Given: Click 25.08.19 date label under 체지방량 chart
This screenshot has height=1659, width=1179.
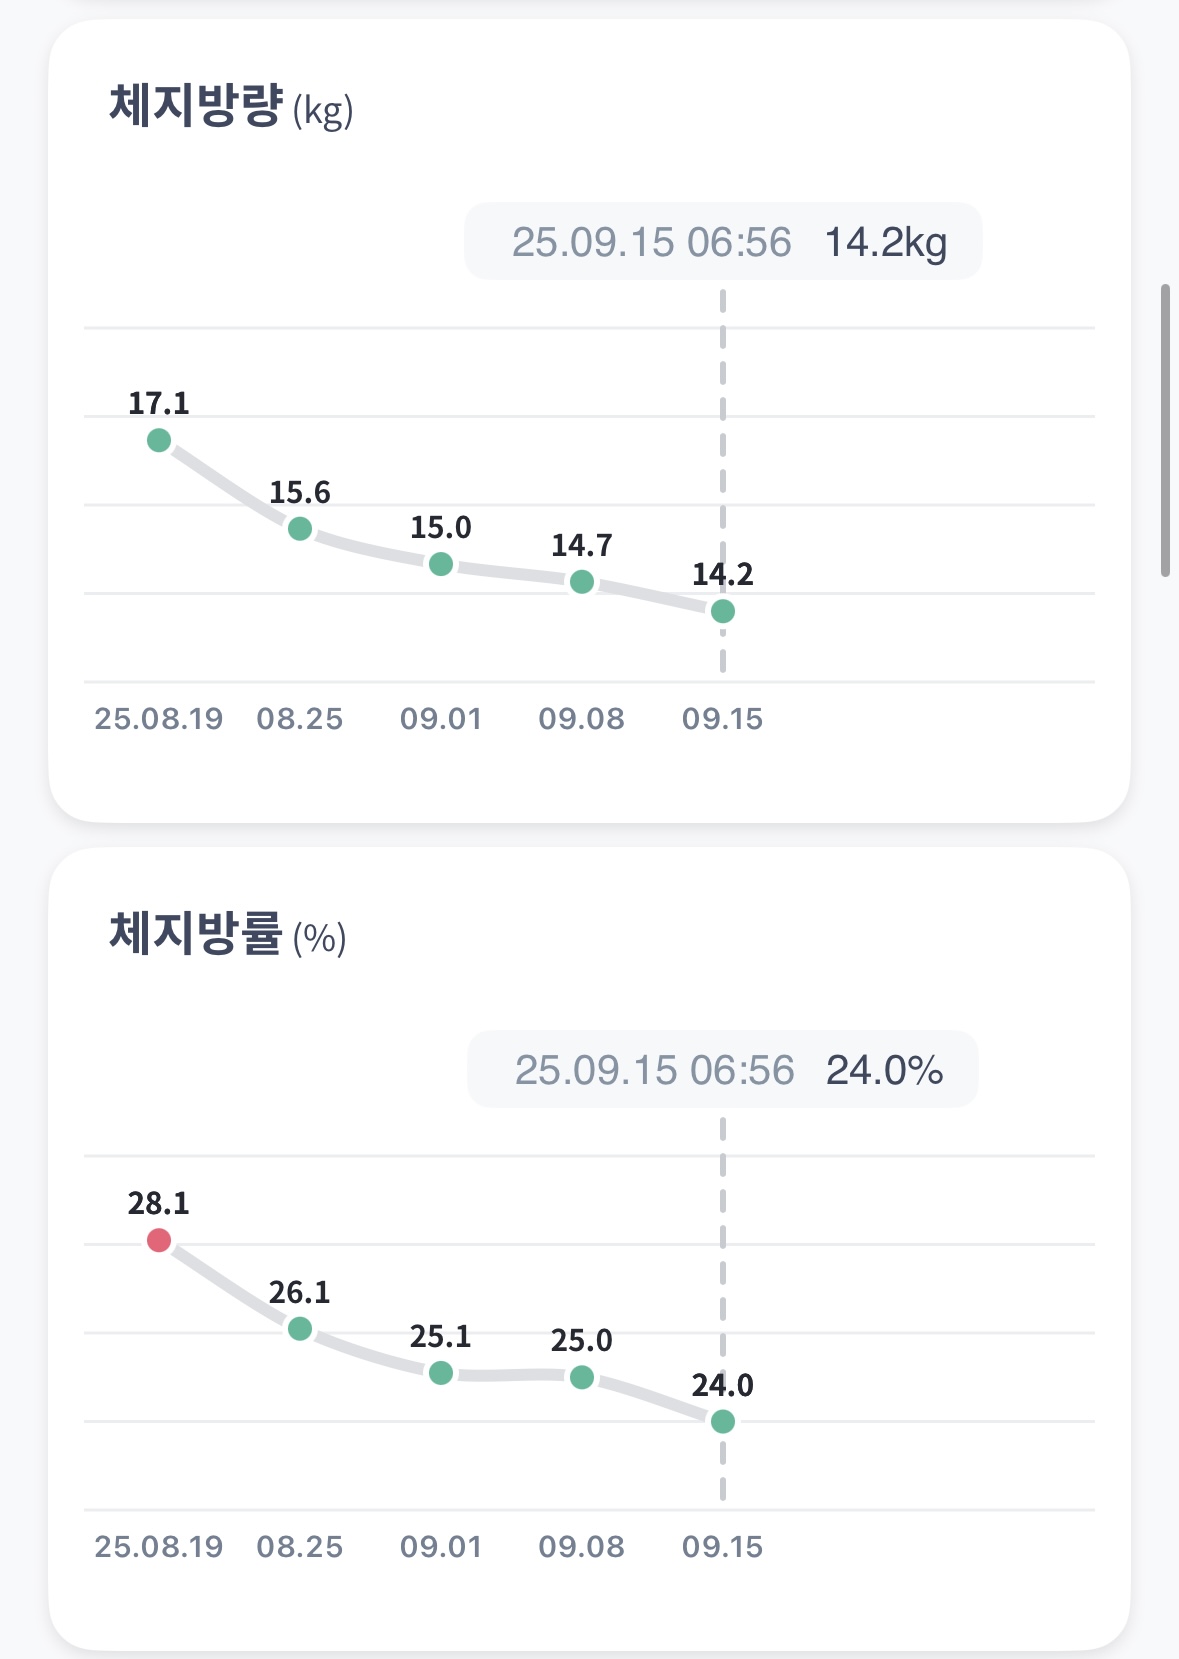Looking at the screenshot, I should click(x=159, y=719).
